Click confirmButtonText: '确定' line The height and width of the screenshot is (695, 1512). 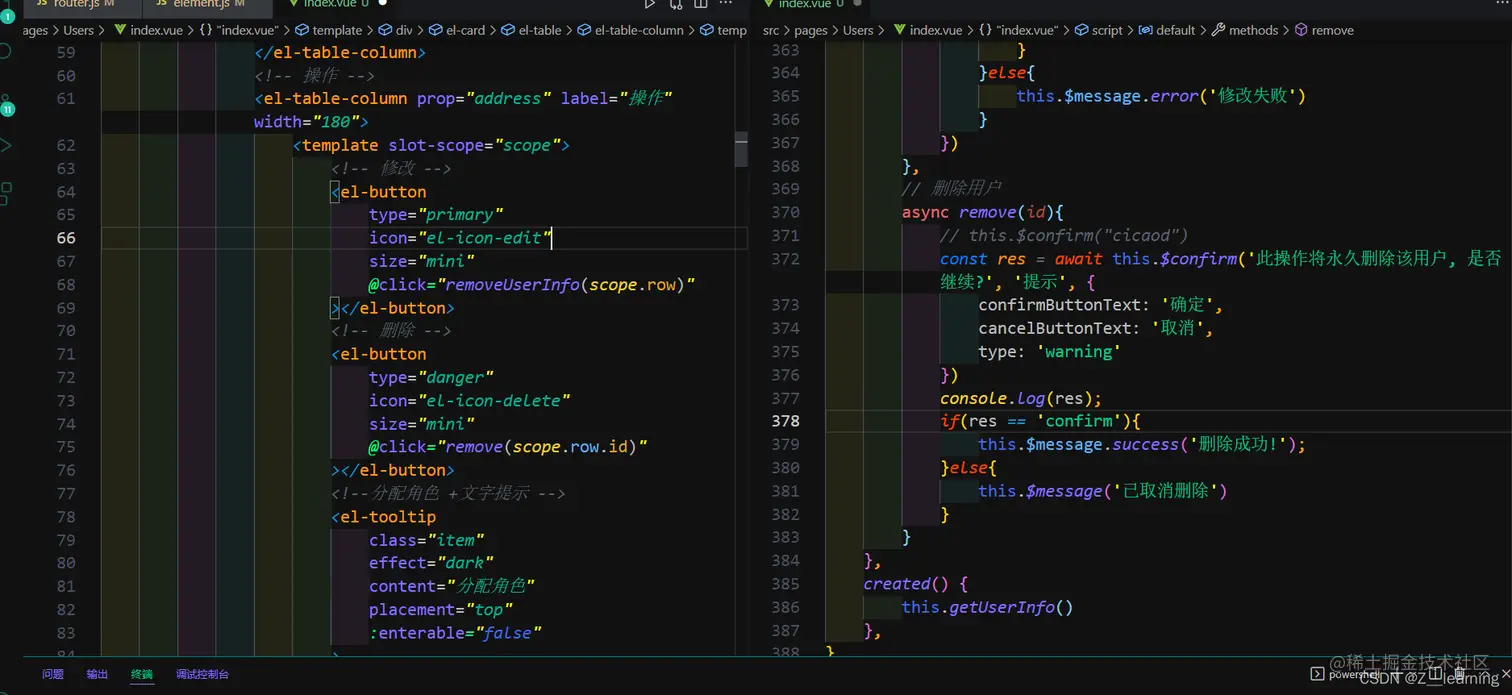[x=1101, y=305]
